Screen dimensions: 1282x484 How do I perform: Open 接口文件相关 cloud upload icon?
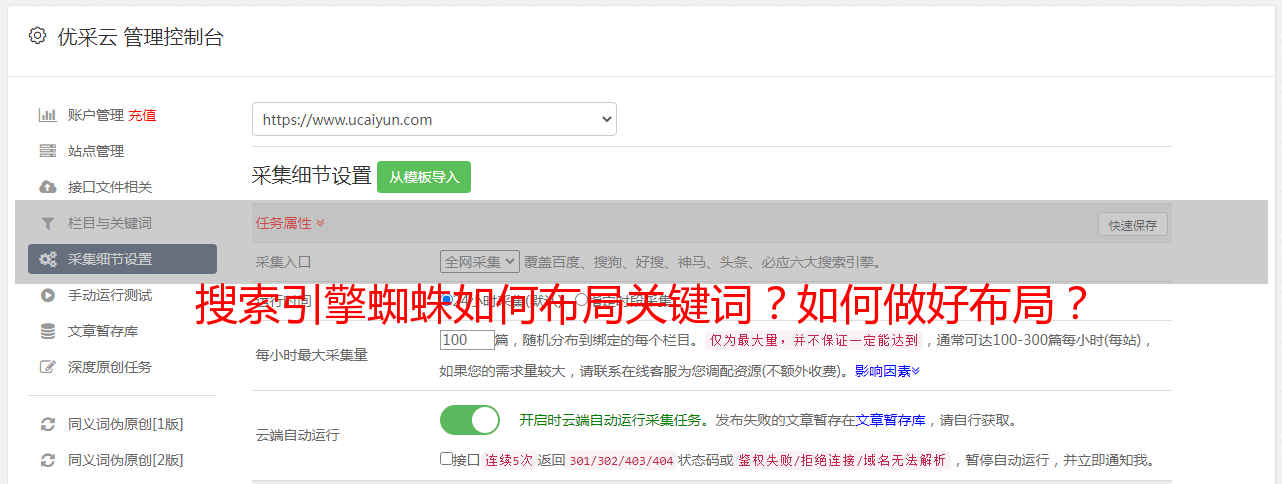[x=47, y=187]
